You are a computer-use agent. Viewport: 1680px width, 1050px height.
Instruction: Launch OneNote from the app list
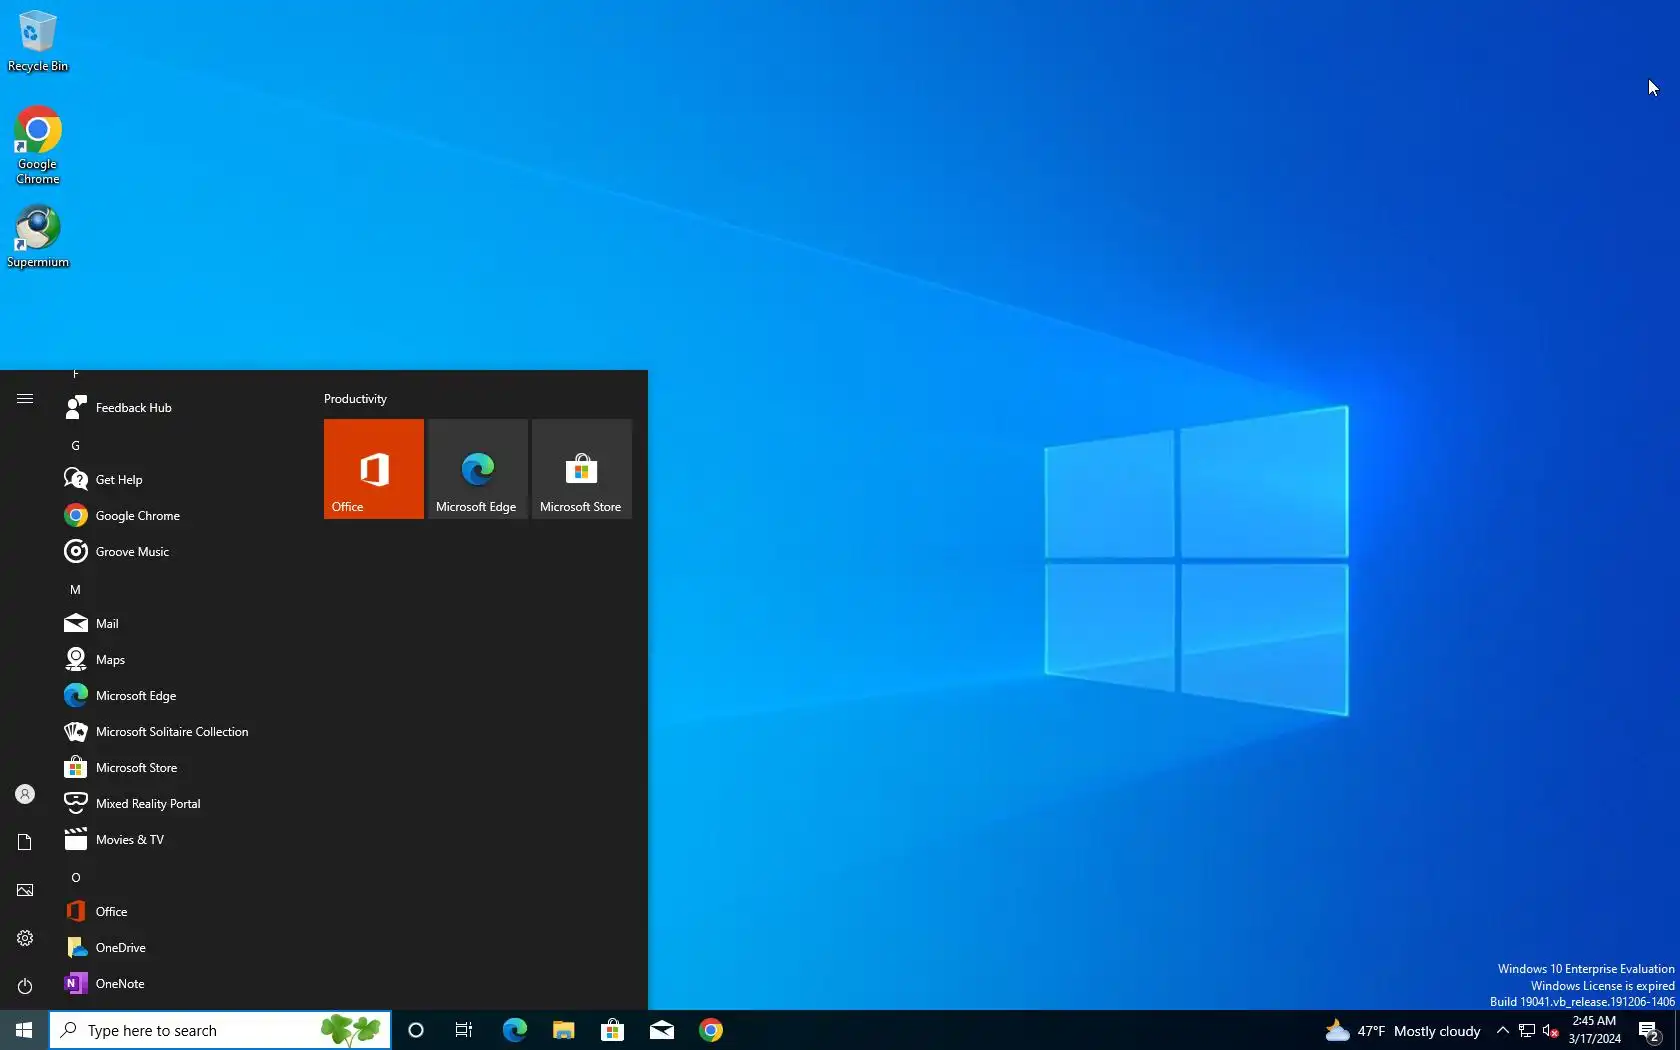pos(180,984)
